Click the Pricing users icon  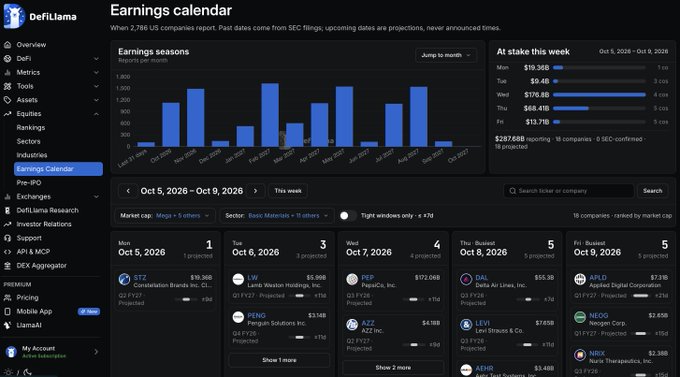pos(7,298)
